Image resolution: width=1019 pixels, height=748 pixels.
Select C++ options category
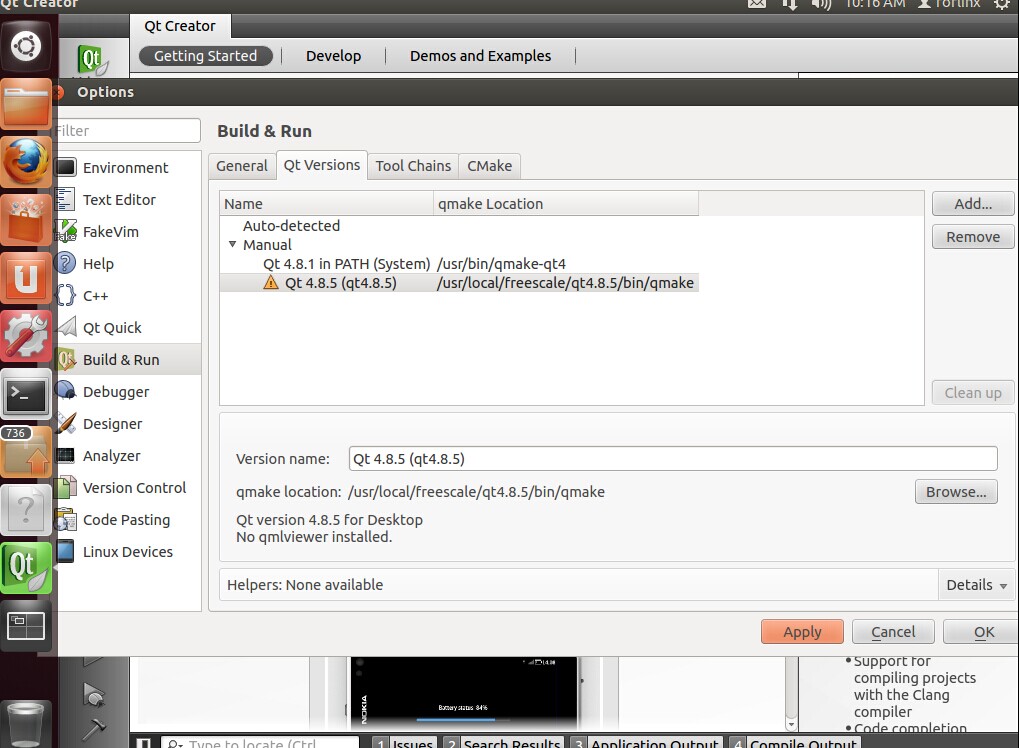pyautogui.click(x=129, y=296)
